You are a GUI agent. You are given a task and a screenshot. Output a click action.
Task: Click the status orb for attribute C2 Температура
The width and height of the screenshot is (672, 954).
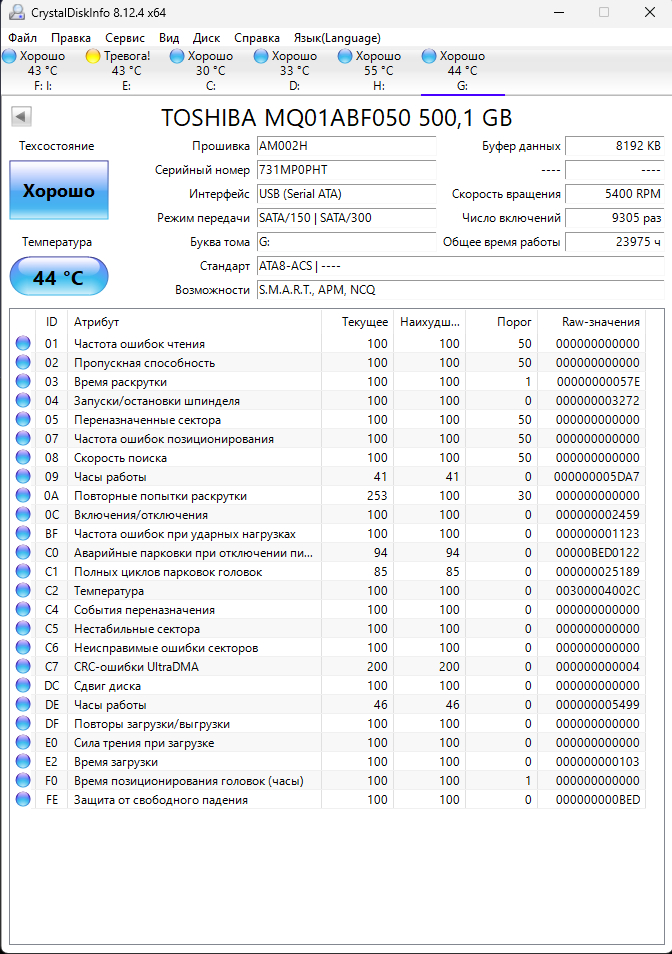coord(23,590)
